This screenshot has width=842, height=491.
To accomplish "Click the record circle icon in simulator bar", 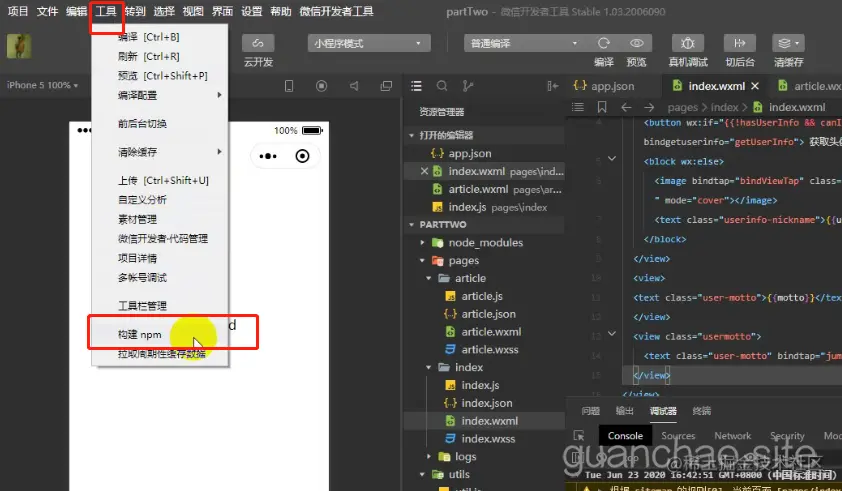I will click(x=321, y=86).
